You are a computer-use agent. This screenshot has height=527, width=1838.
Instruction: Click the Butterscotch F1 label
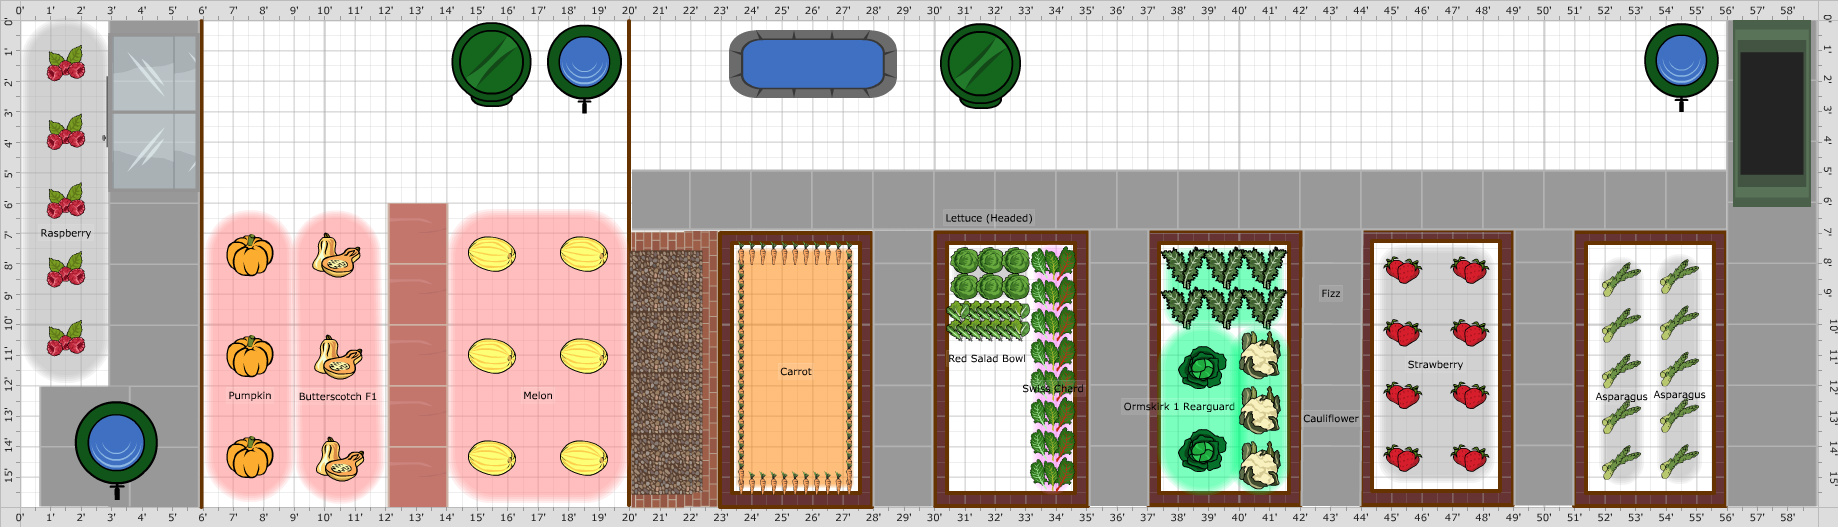[x=338, y=397]
